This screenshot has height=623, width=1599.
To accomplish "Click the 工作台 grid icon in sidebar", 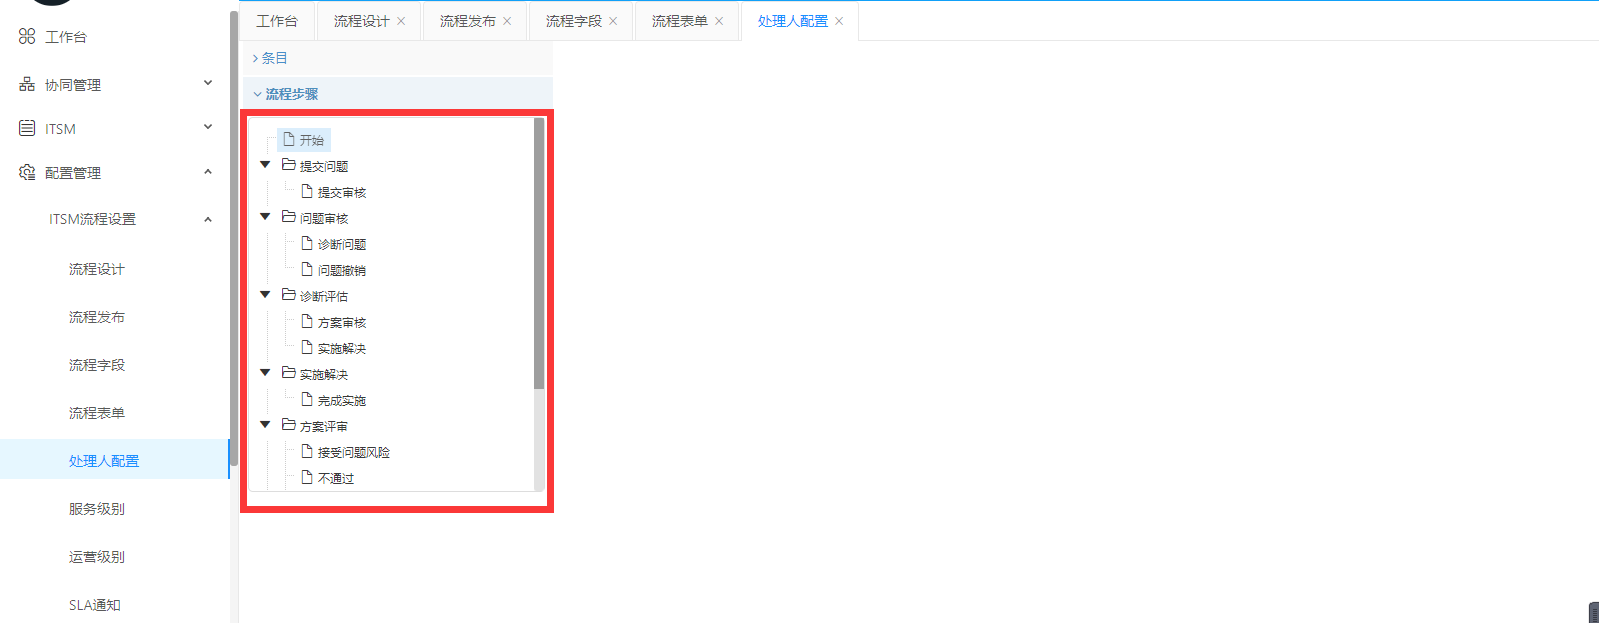I will (x=27, y=37).
